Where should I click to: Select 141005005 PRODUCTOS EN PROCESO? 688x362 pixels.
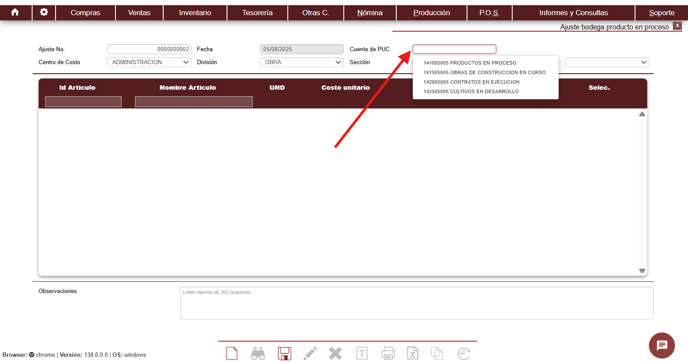coord(469,63)
